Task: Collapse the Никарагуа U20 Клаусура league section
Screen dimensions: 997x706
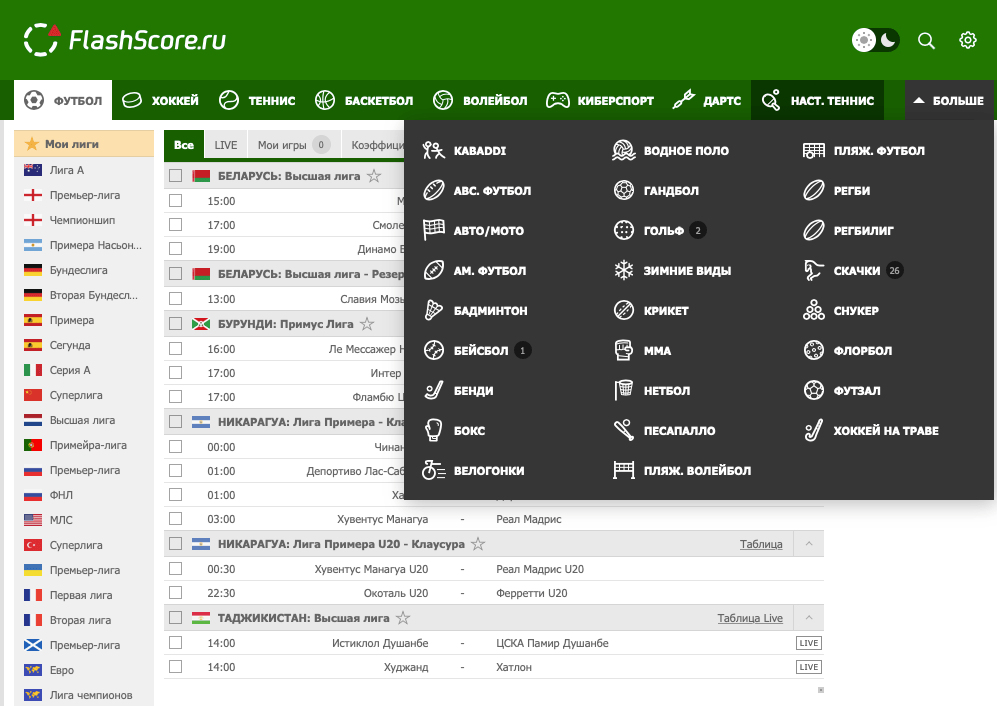Action: click(x=809, y=544)
